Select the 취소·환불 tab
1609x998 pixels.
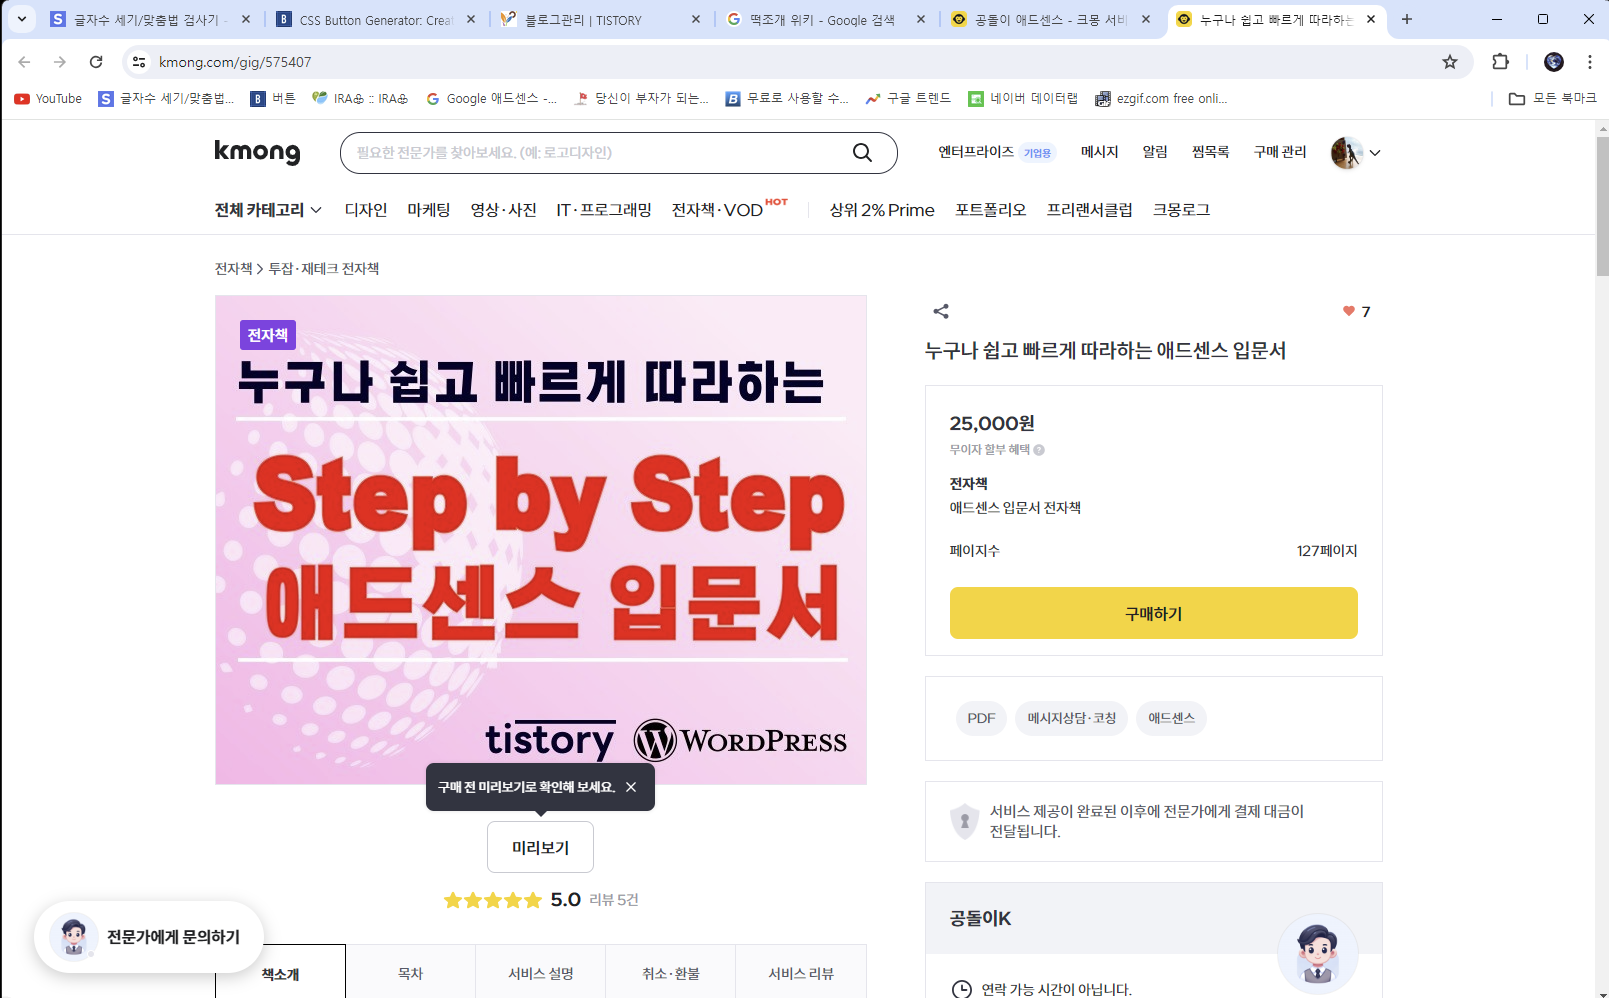tap(671, 972)
